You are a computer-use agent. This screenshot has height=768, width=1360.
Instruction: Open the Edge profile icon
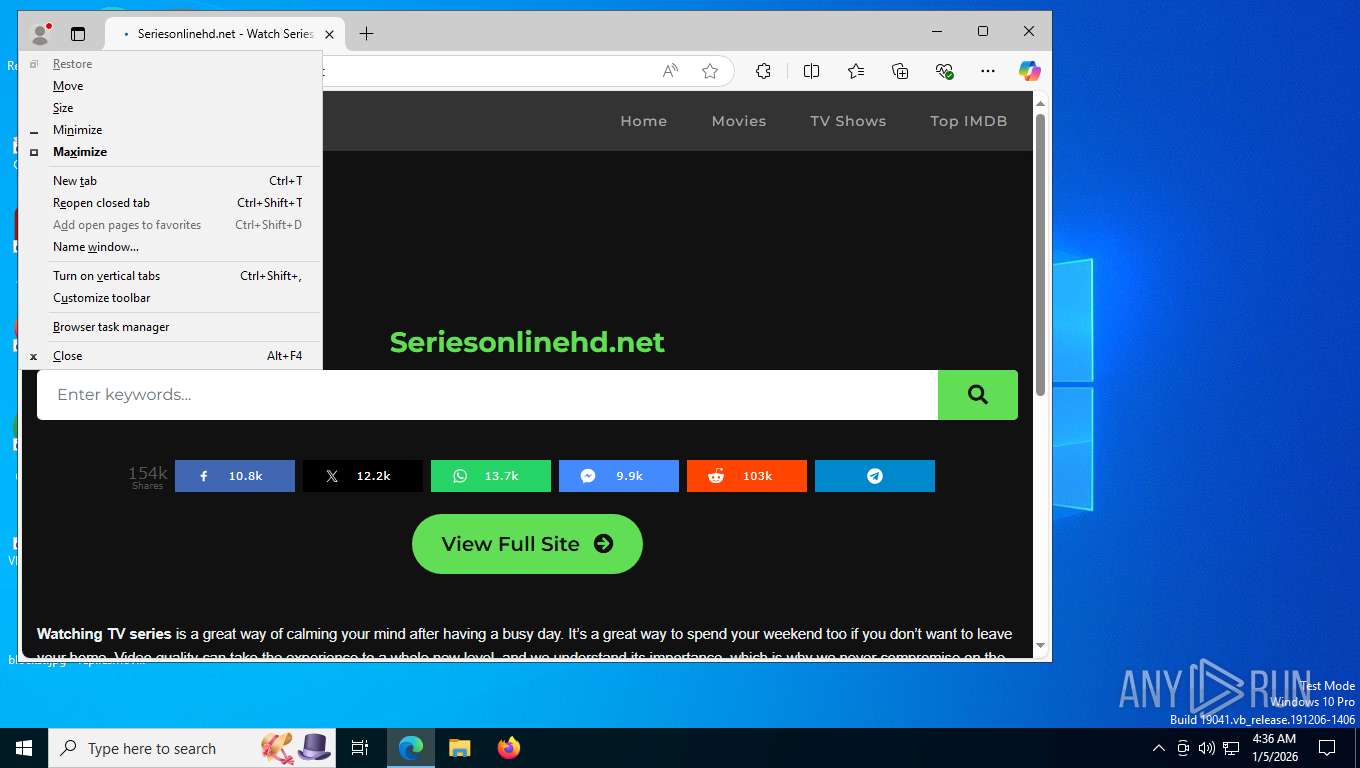(x=40, y=33)
